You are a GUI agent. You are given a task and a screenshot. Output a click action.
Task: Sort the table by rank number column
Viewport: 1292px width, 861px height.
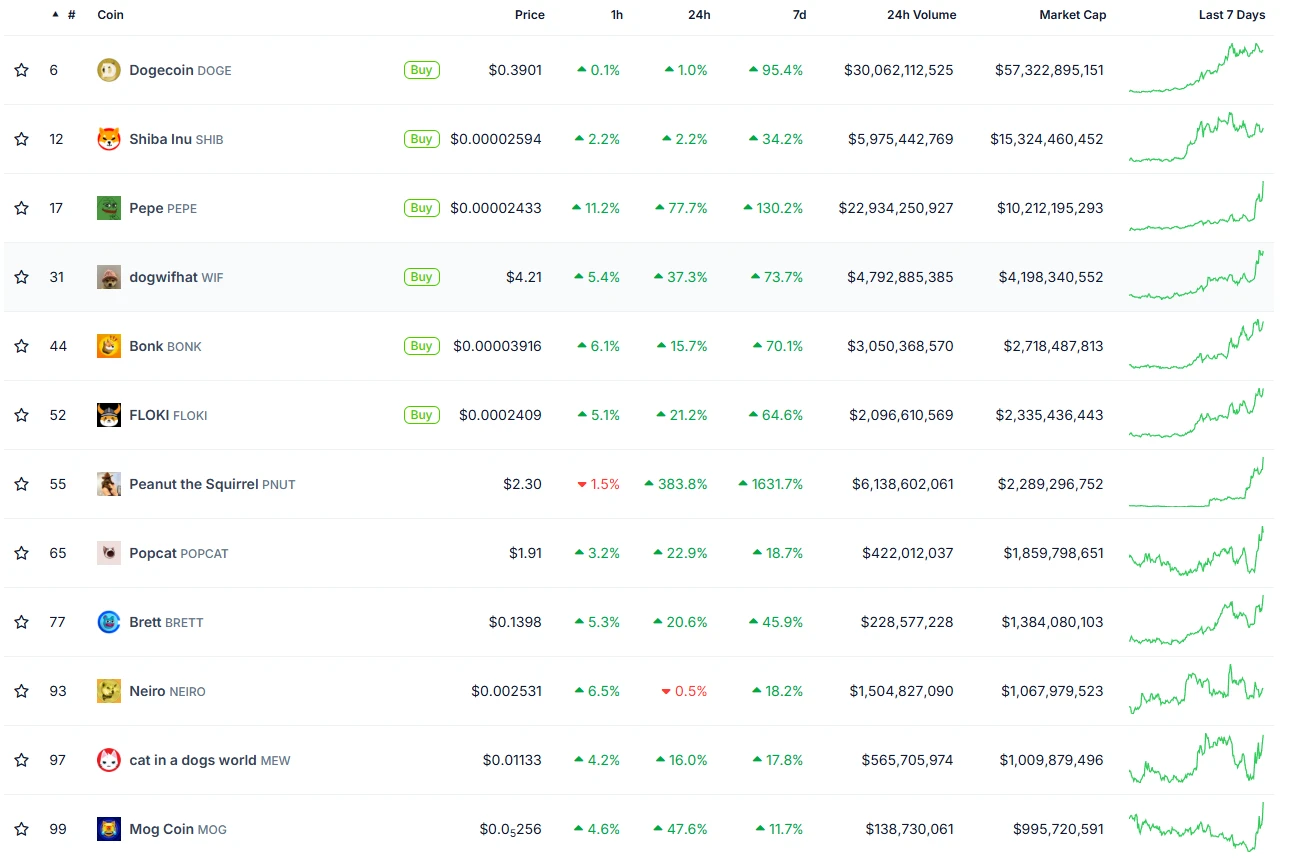click(70, 15)
